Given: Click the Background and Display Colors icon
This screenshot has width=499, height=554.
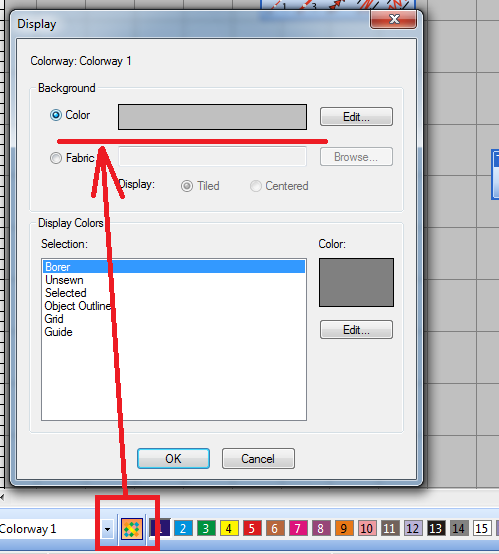Looking at the screenshot, I should (132, 529).
